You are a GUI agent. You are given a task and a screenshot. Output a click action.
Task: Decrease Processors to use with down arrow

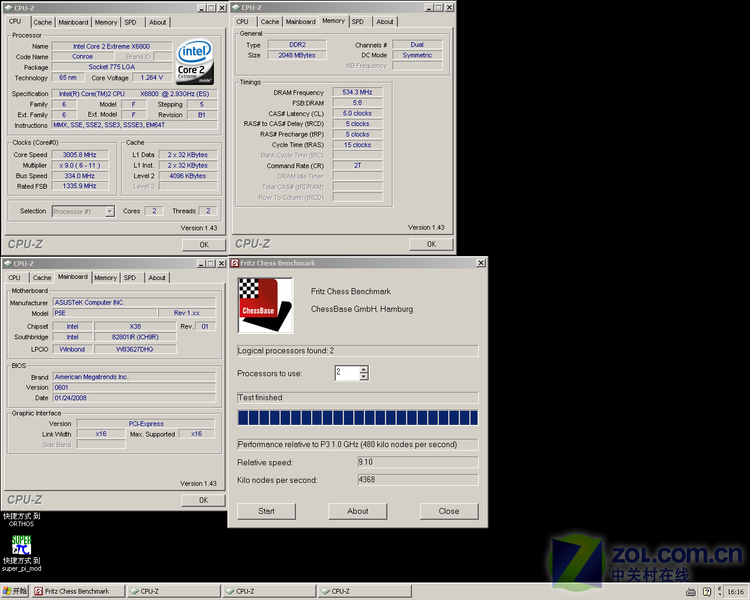coord(364,377)
